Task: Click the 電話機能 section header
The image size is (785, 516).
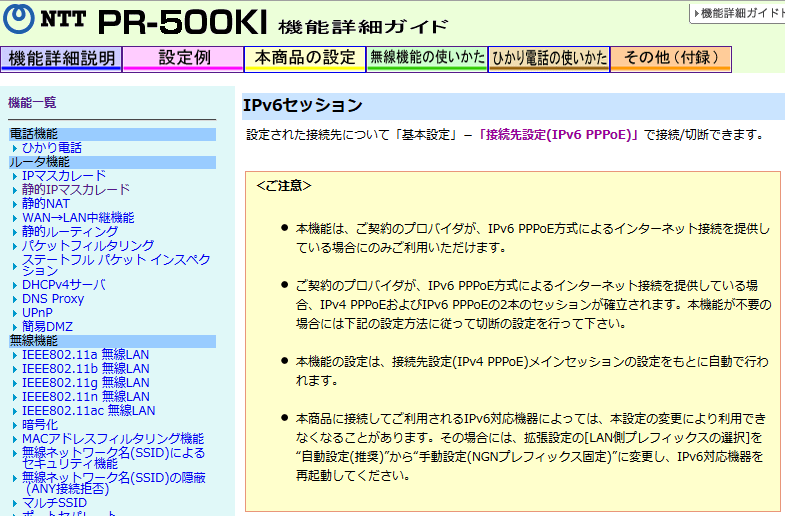Action: pos(112,134)
